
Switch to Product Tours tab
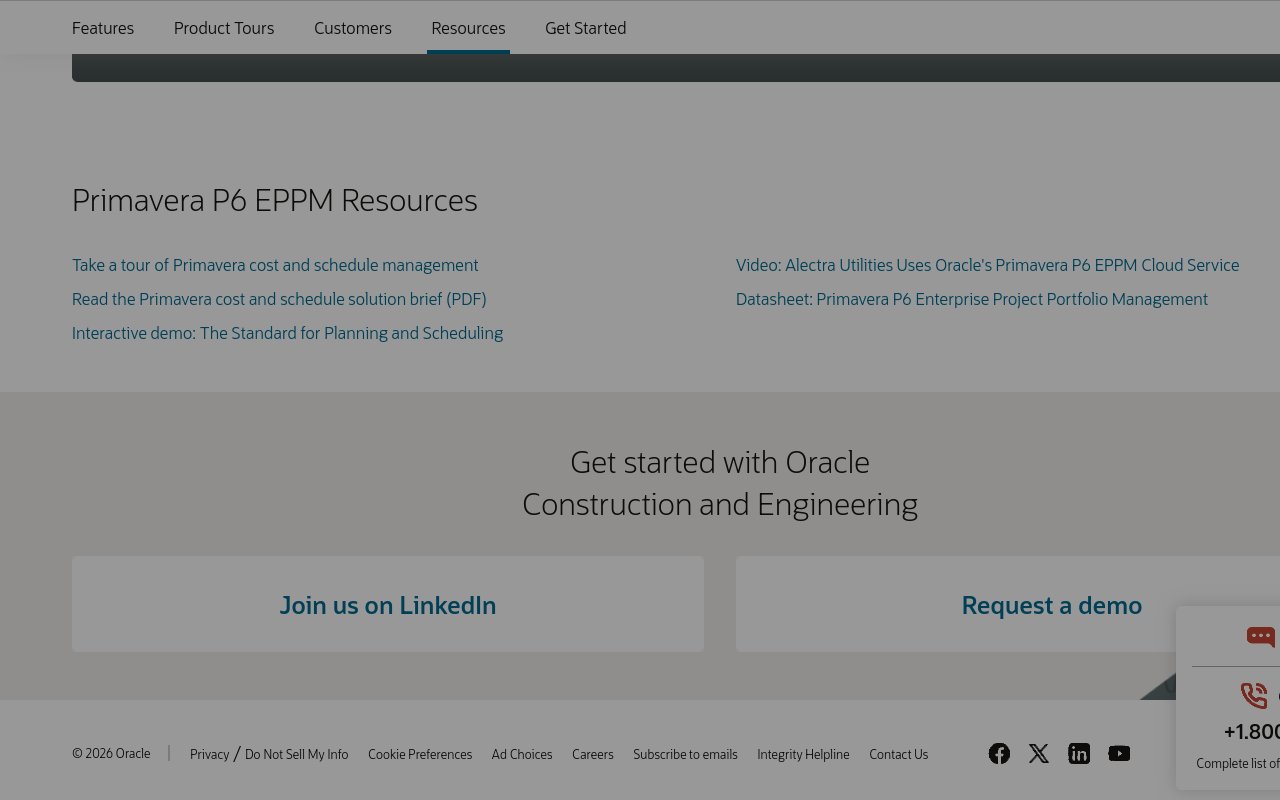click(x=224, y=28)
